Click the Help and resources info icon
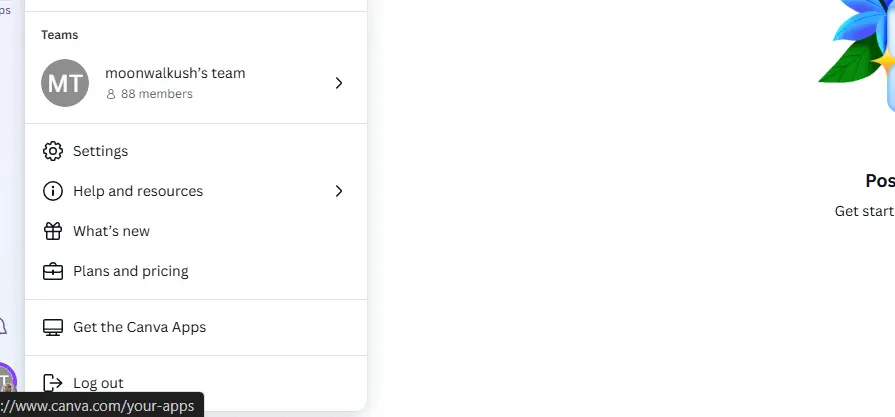The height and width of the screenshot is (417, 895). click(x=53, y=191)
